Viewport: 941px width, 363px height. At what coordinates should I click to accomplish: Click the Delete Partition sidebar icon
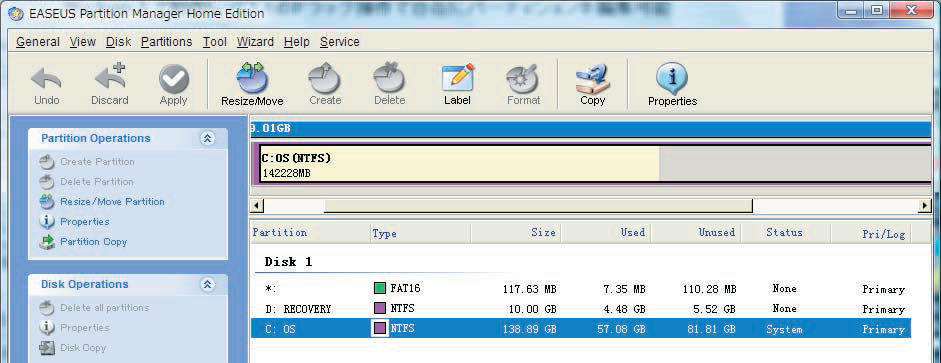pos(47,182)
